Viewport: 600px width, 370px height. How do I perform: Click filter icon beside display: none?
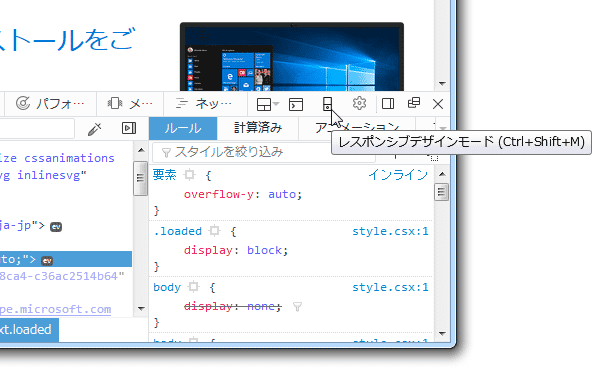click(297, 306)
